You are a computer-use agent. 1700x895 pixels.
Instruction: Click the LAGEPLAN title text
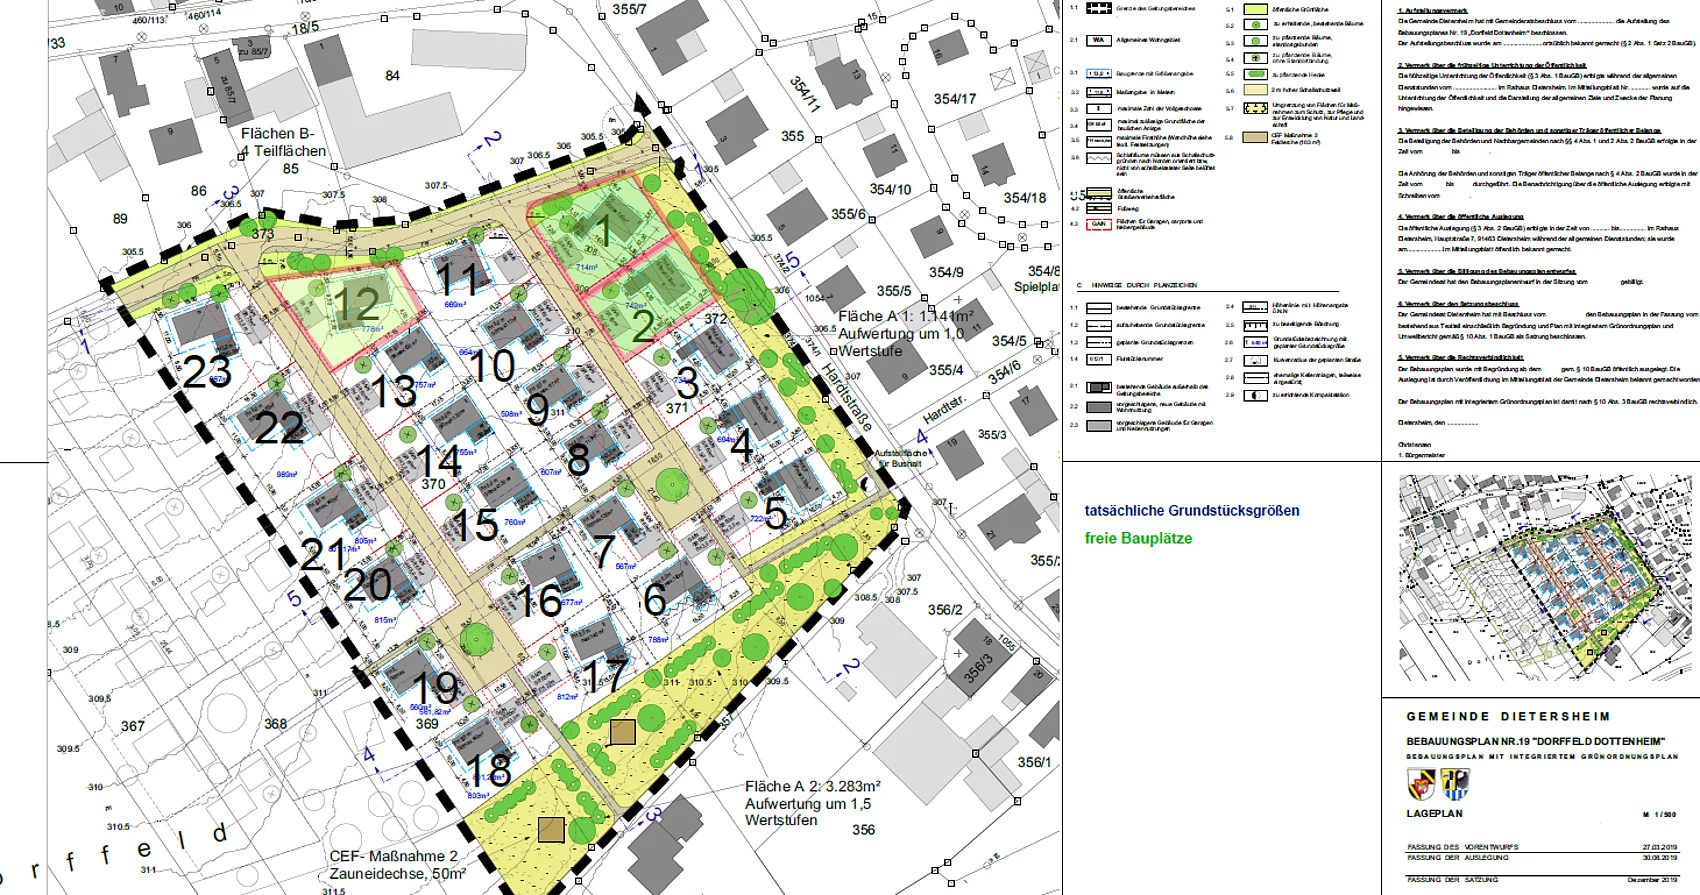(x=1434, y=814)
